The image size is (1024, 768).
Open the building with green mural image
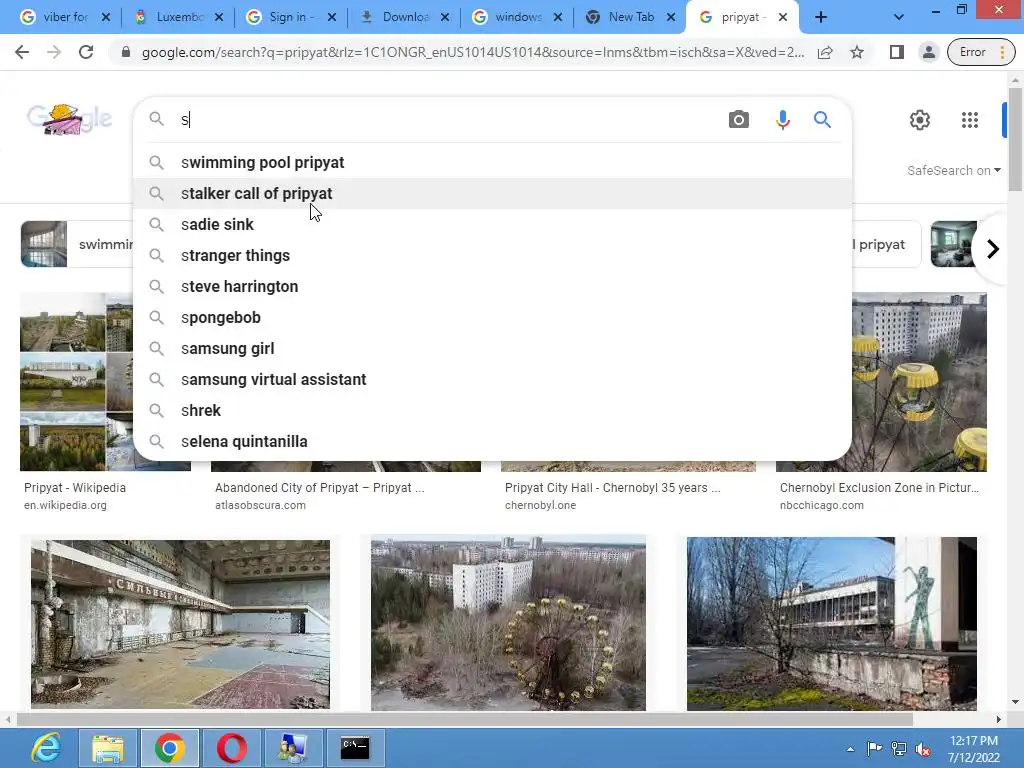831,624
